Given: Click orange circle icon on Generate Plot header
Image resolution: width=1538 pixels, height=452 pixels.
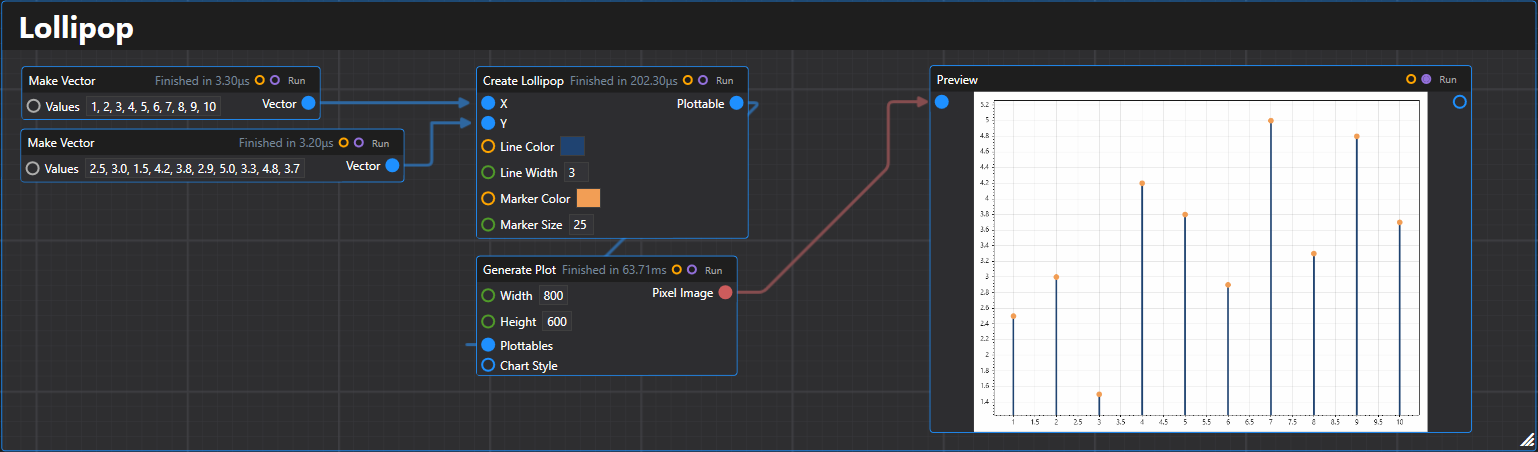Looking at the screenshot, I should tap(677, 270).
